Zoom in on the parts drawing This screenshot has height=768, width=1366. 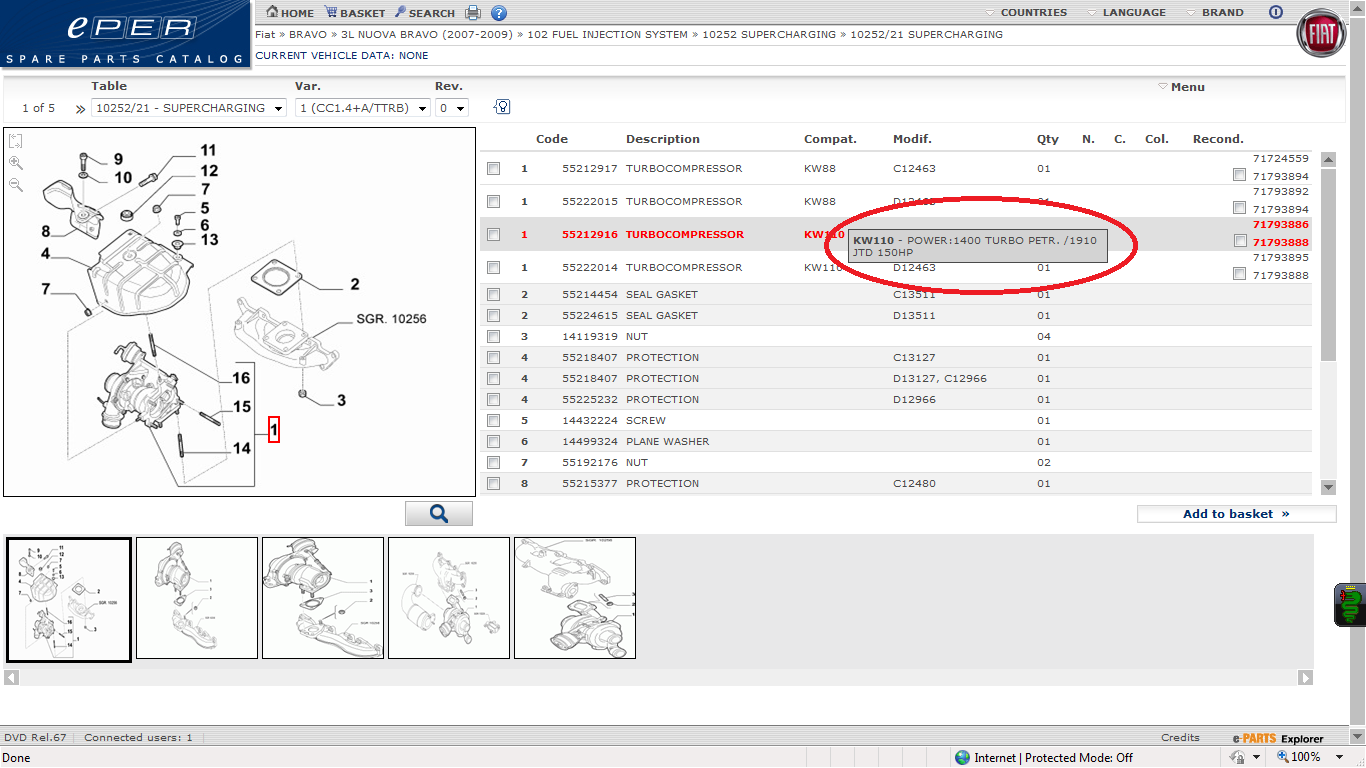[x=16, y=162]
